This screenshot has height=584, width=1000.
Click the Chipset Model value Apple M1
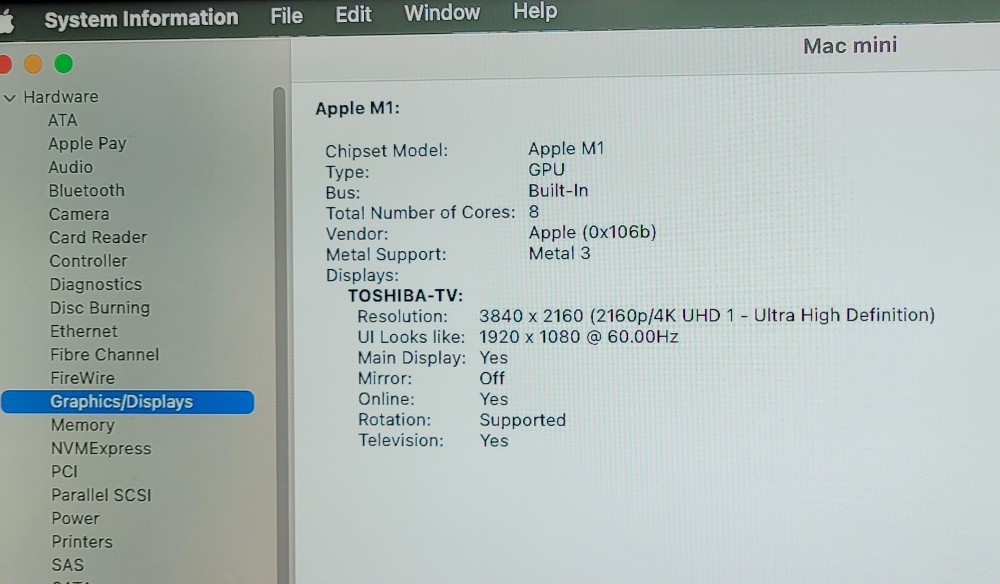[x=566, y=149]
